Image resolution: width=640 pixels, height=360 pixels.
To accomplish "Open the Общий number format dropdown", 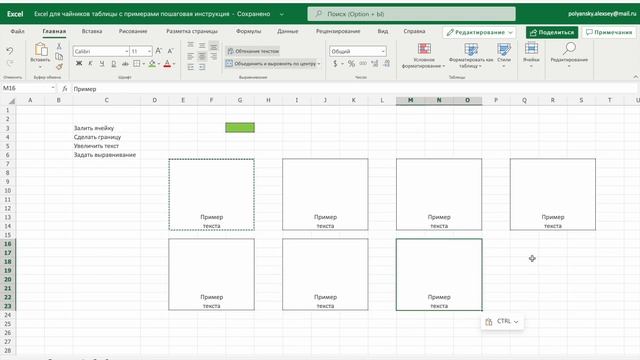I will click(383, 51).
